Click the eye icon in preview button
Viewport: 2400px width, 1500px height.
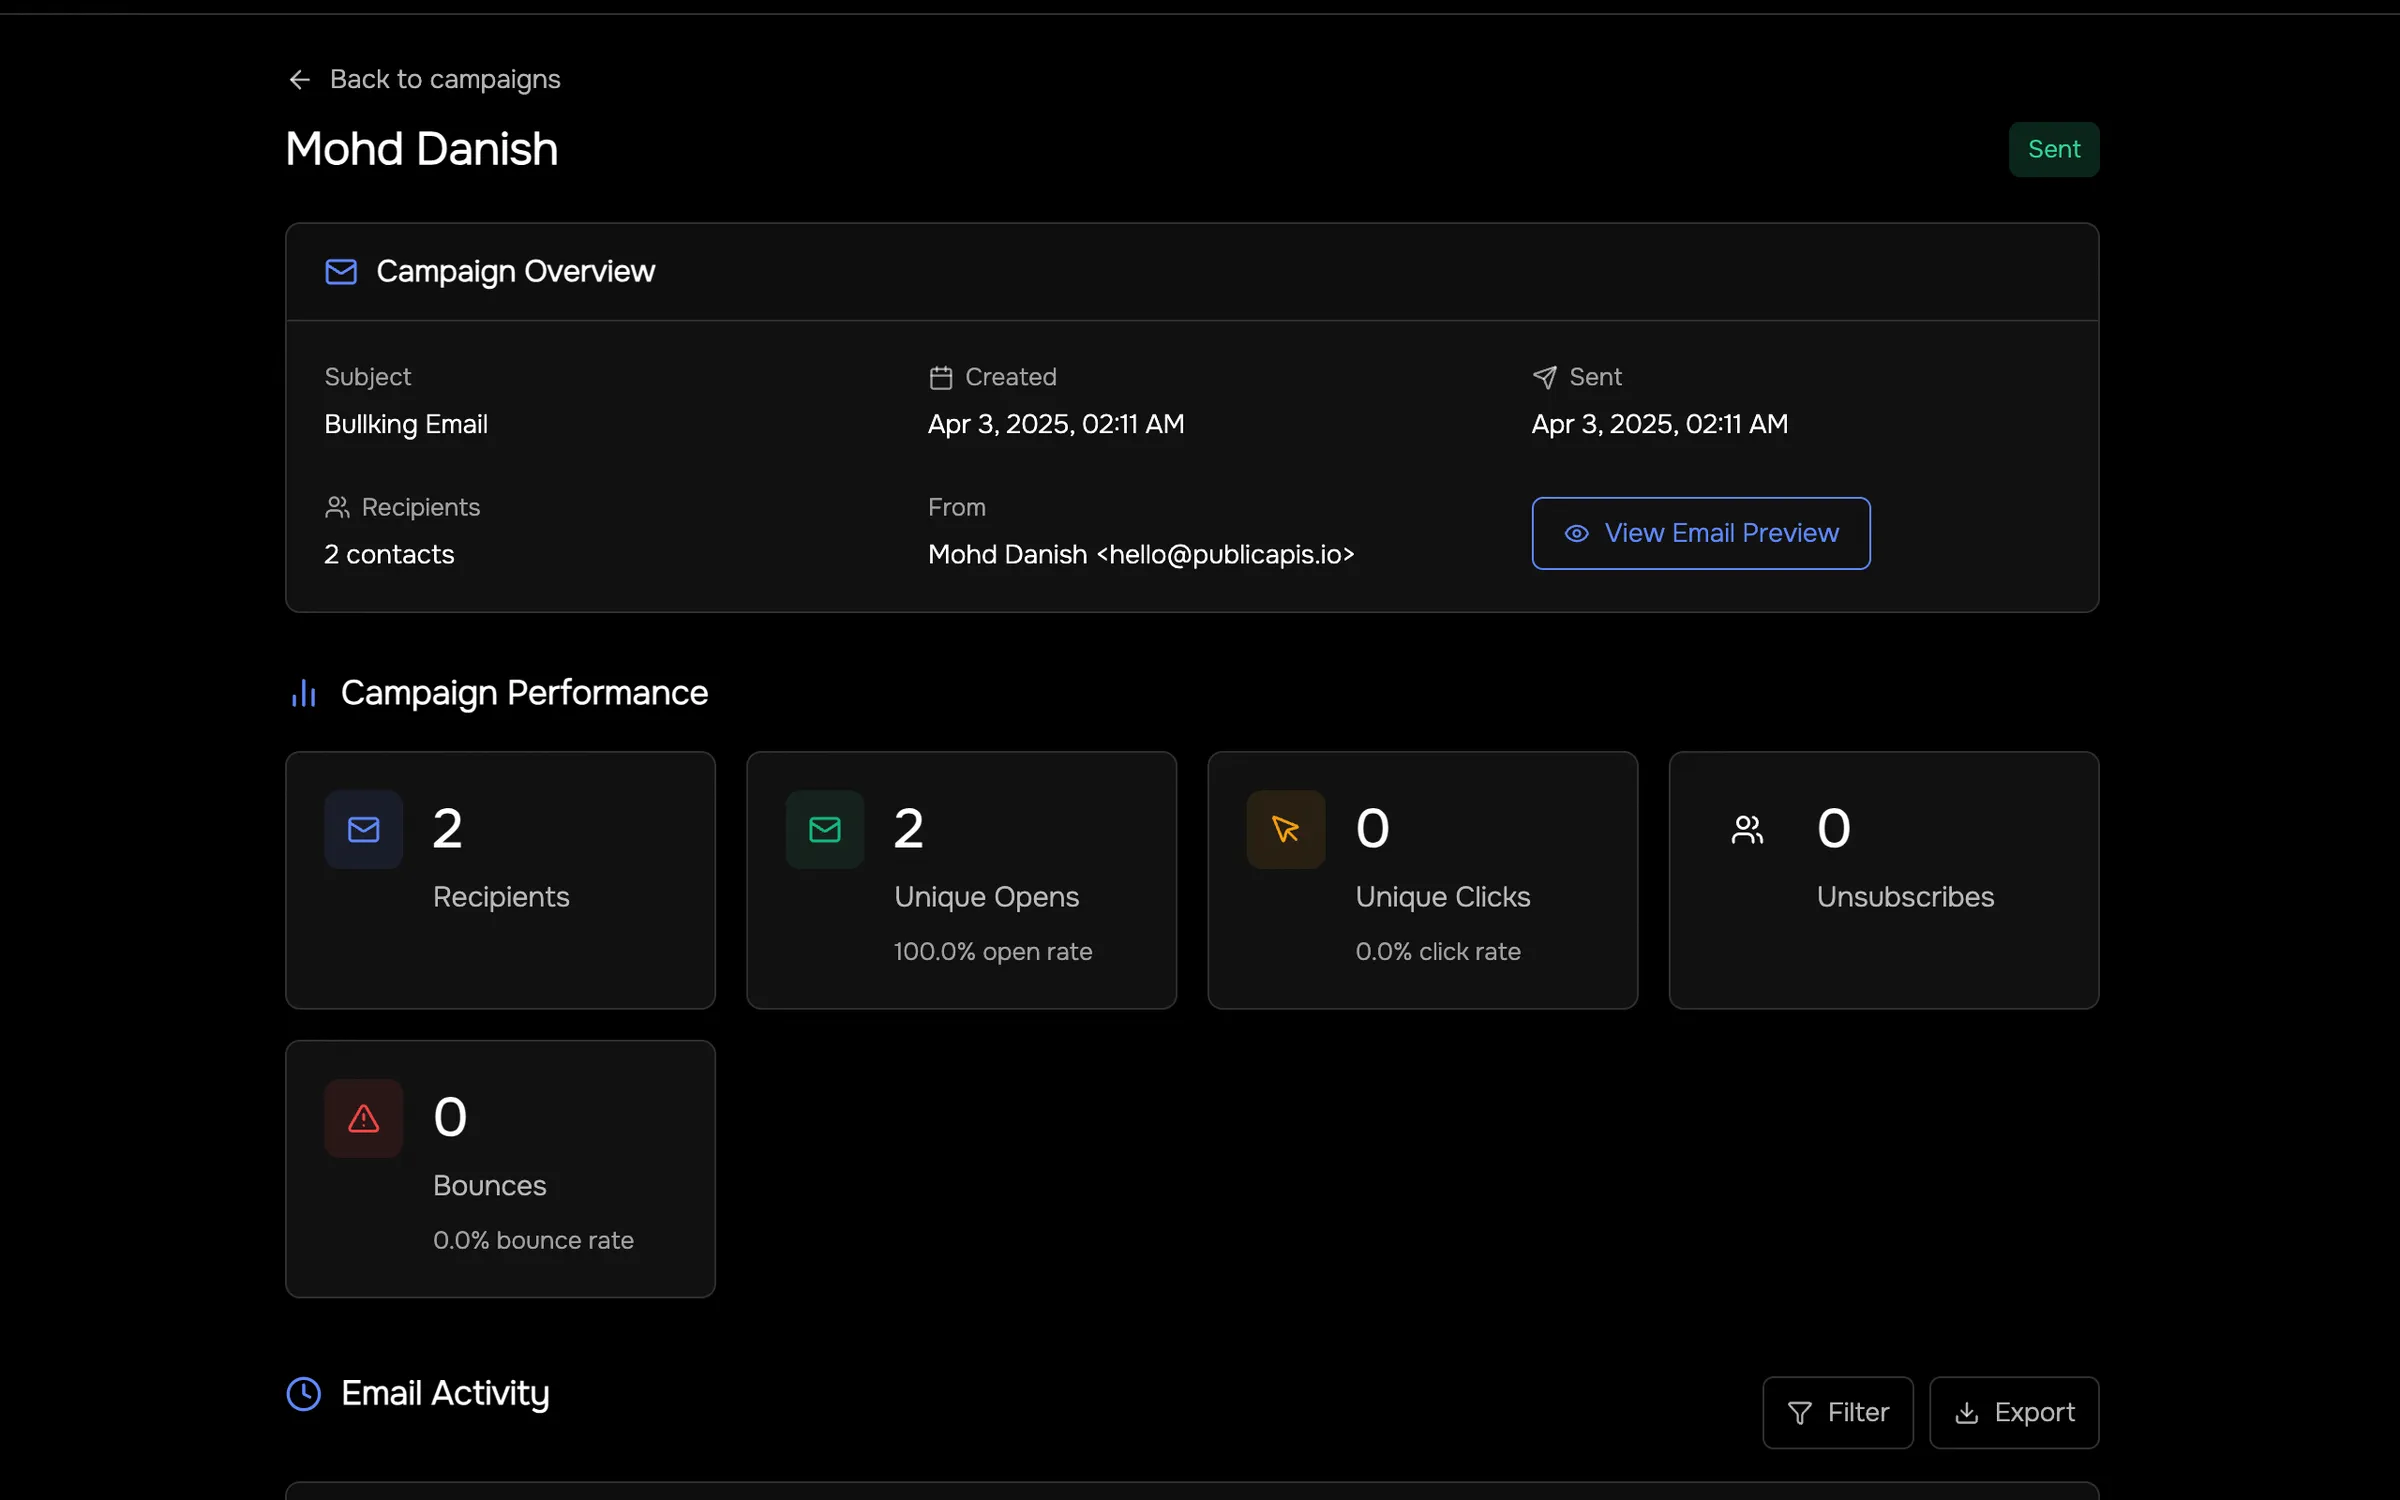(x=1576, y=533)
